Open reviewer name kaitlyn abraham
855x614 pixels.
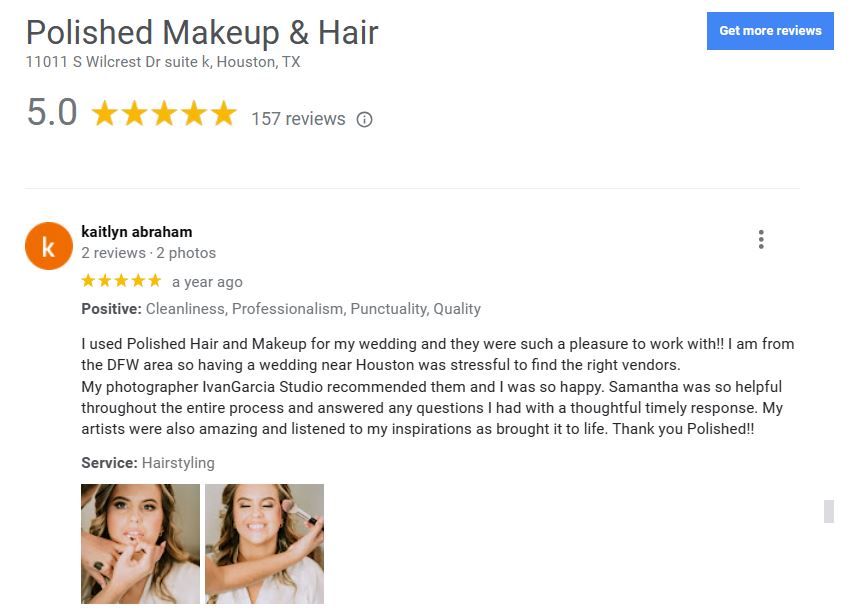pos(137,232)
